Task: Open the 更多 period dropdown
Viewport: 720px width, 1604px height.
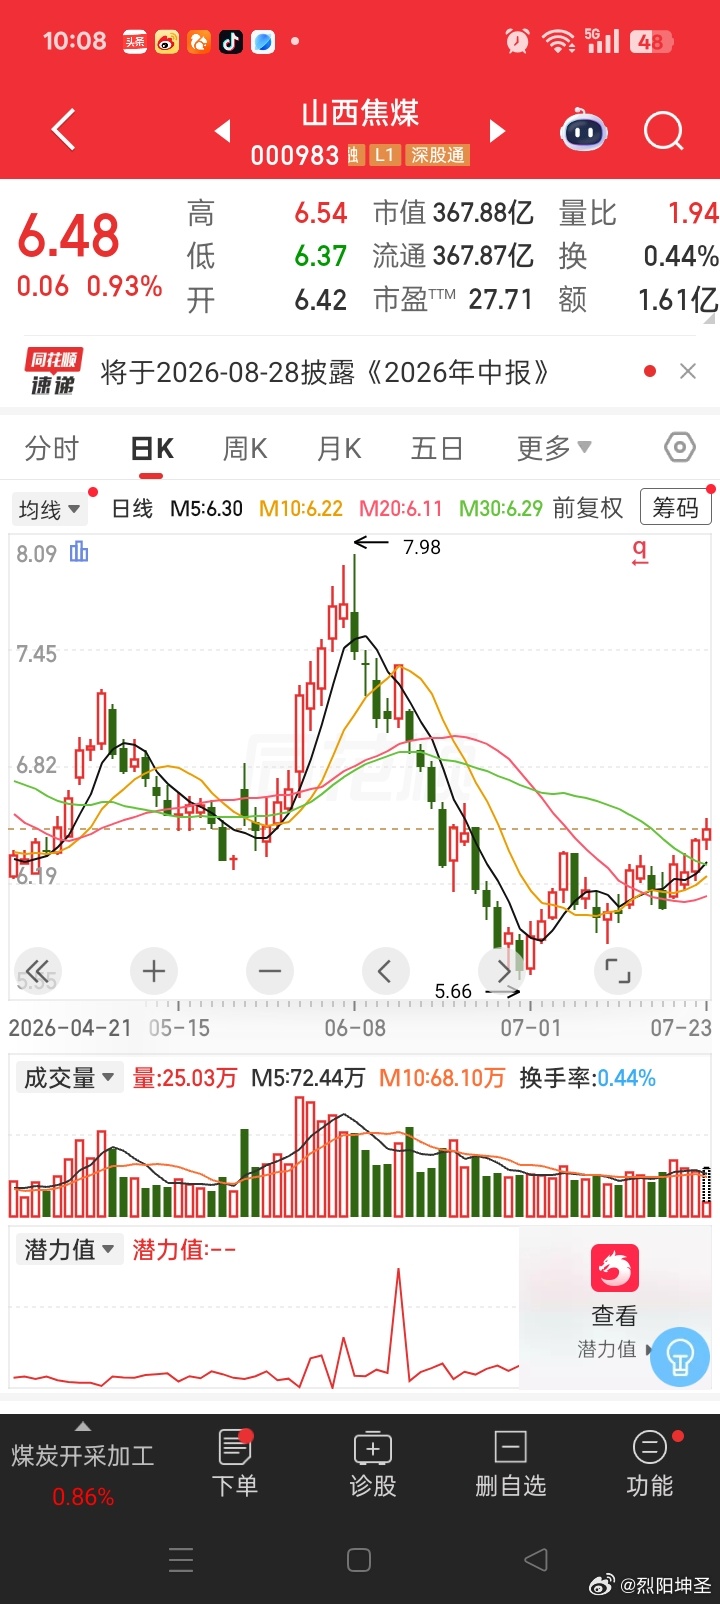Action: coord(554,448)
